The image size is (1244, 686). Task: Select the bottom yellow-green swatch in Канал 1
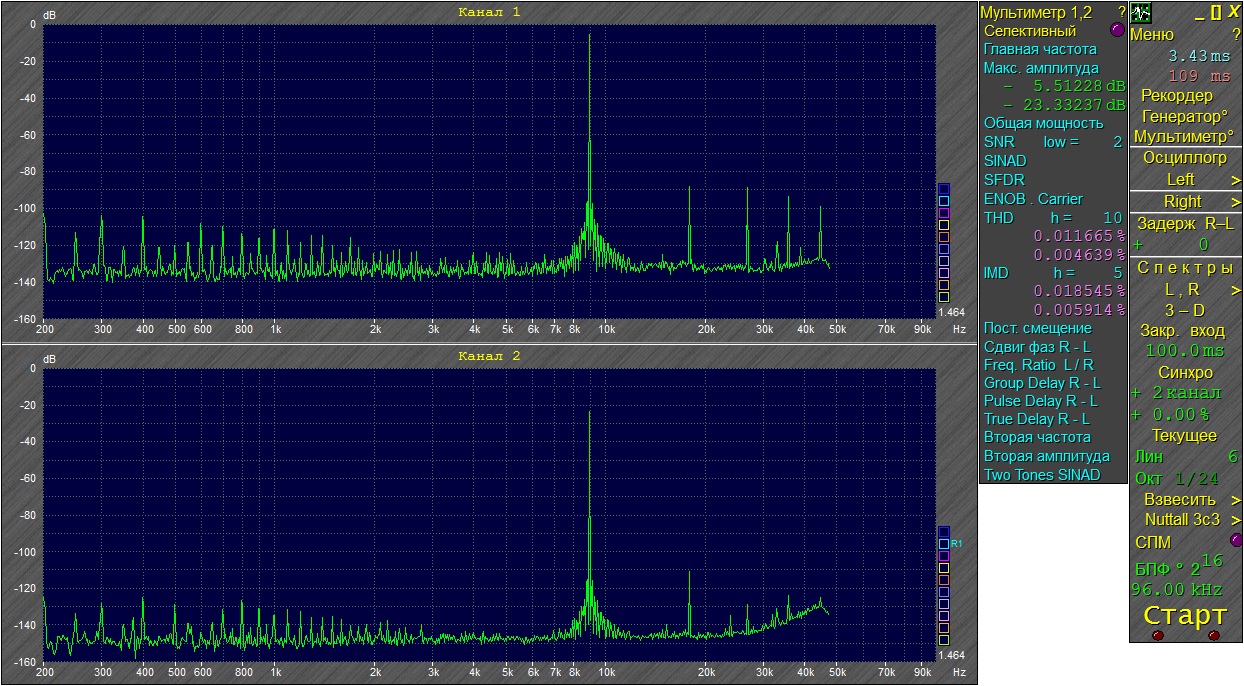pos(944,297)
